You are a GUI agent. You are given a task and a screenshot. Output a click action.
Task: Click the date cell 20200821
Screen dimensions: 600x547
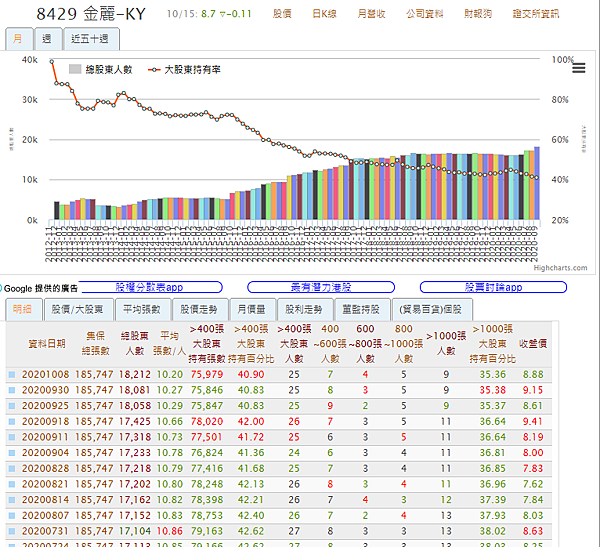[46, 484]
